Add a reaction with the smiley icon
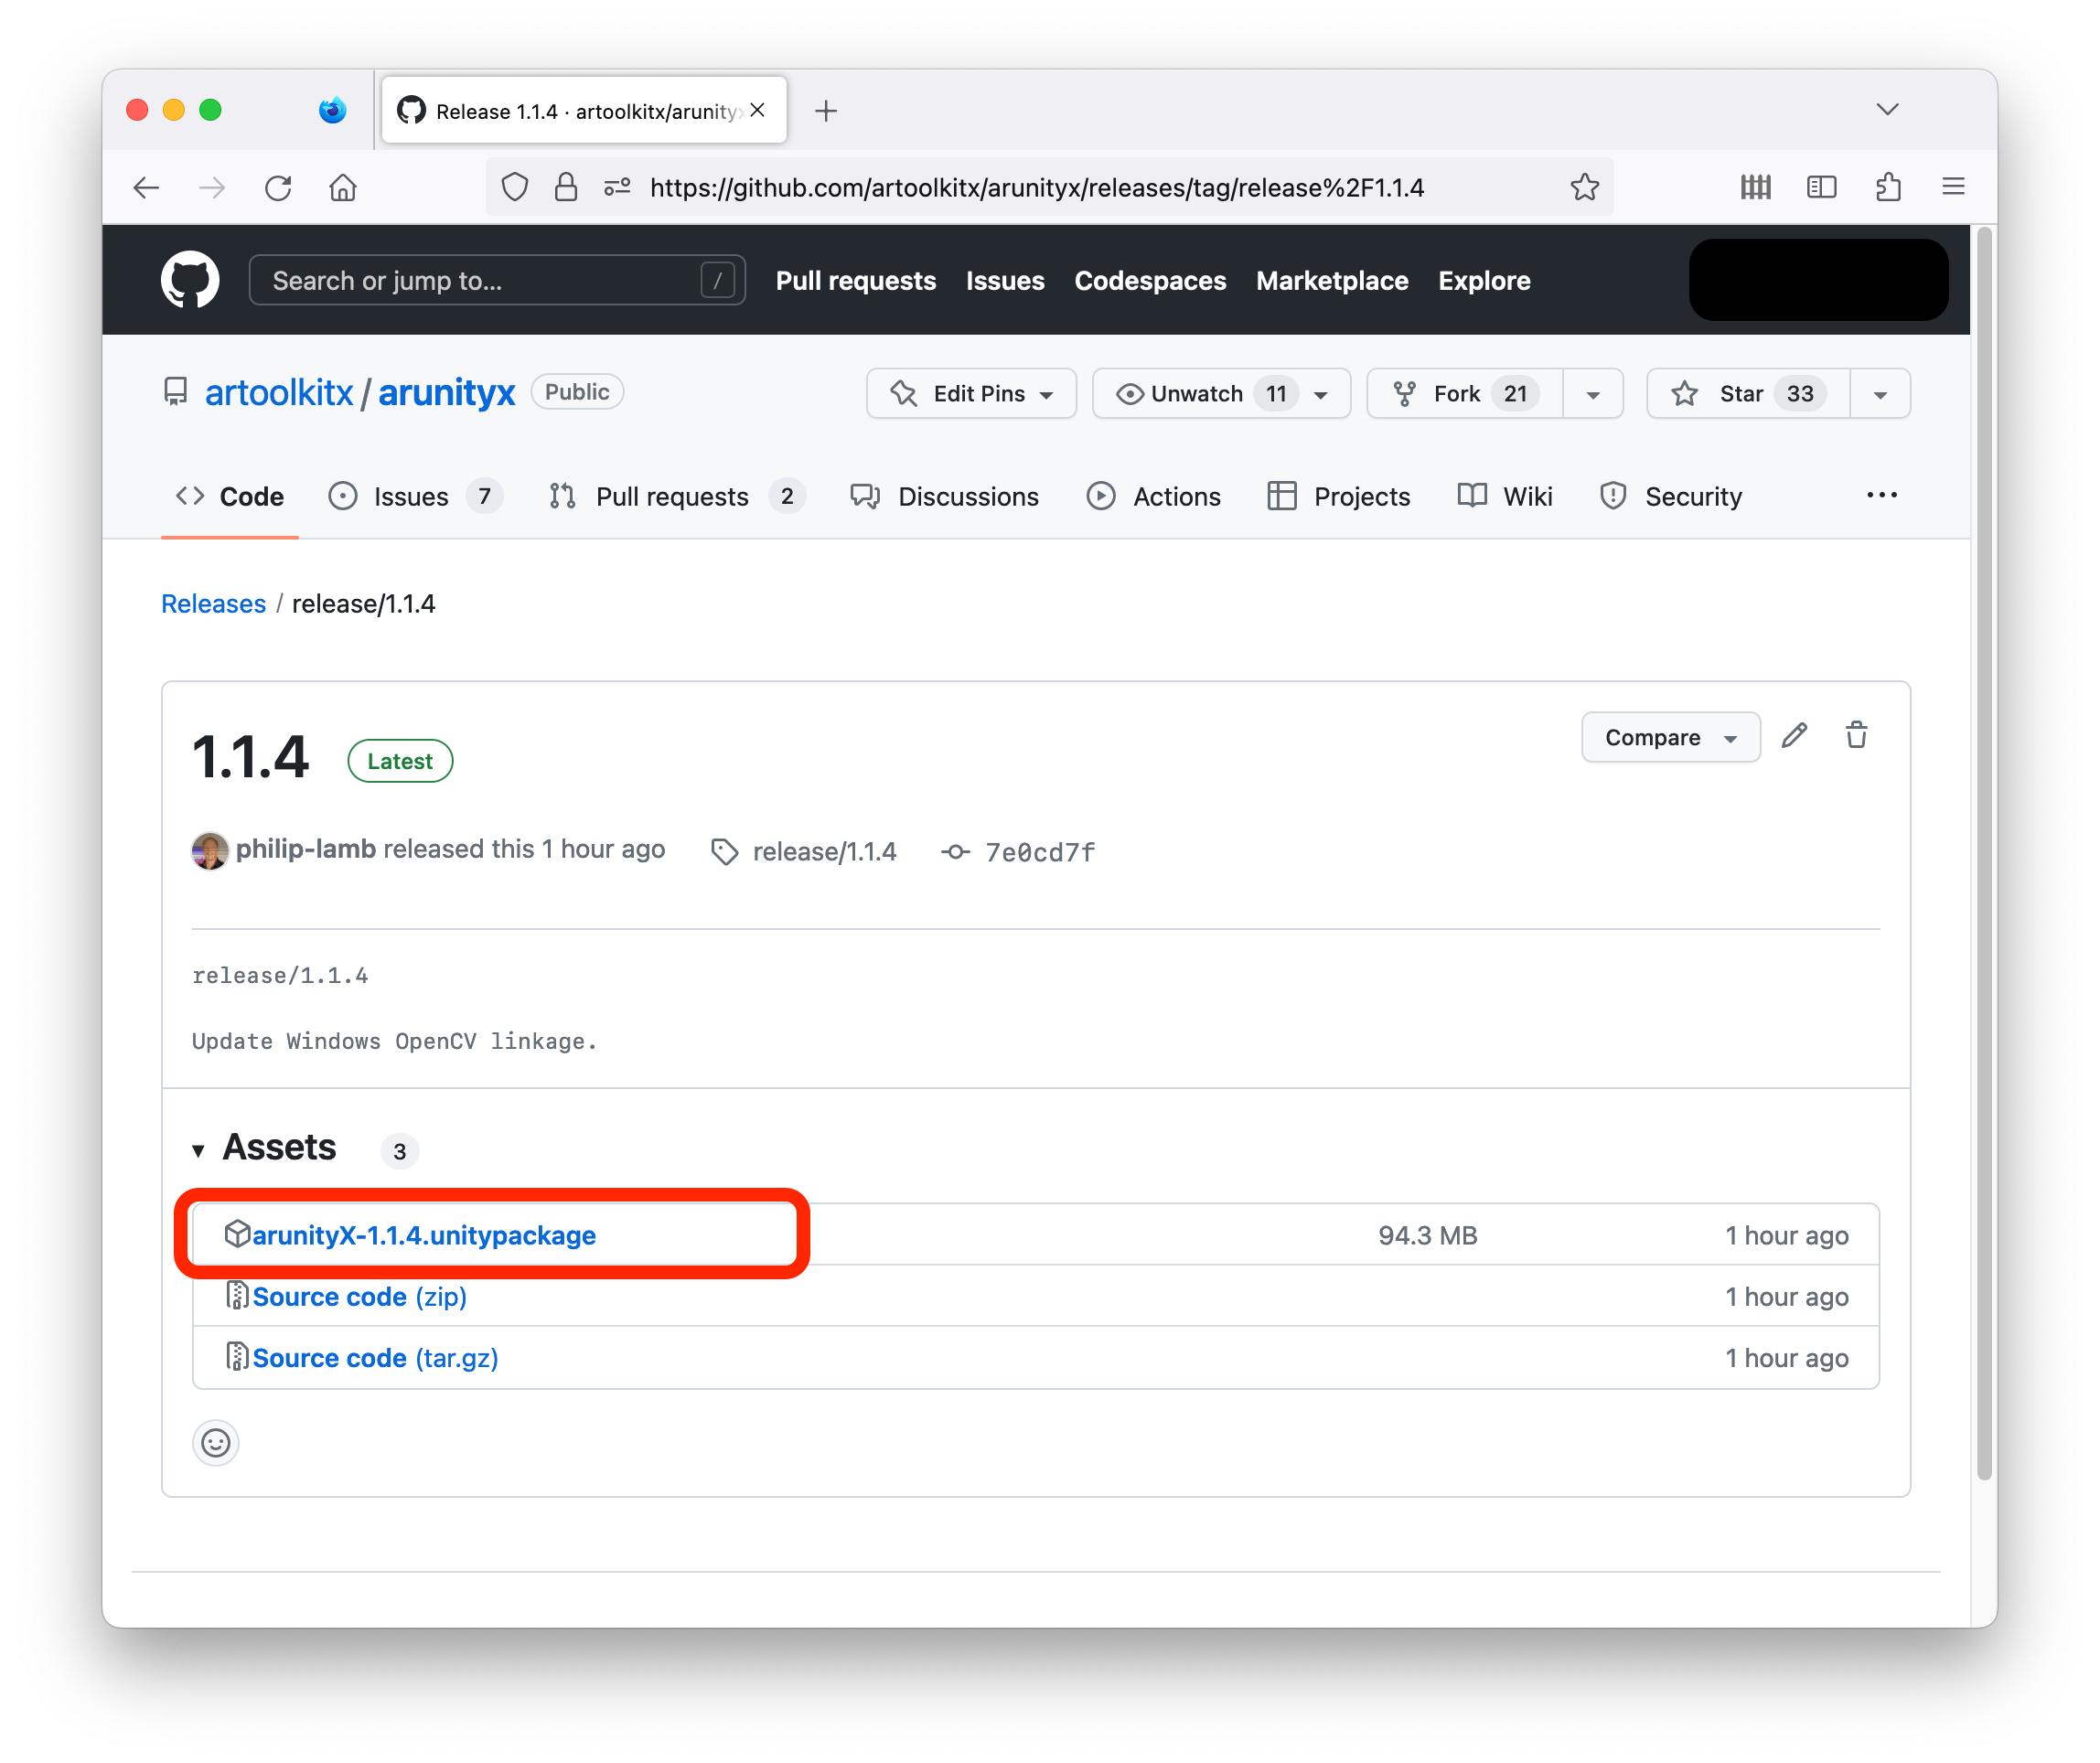The width and height of the screenshot is (2100, 1763). (216, 1443)
